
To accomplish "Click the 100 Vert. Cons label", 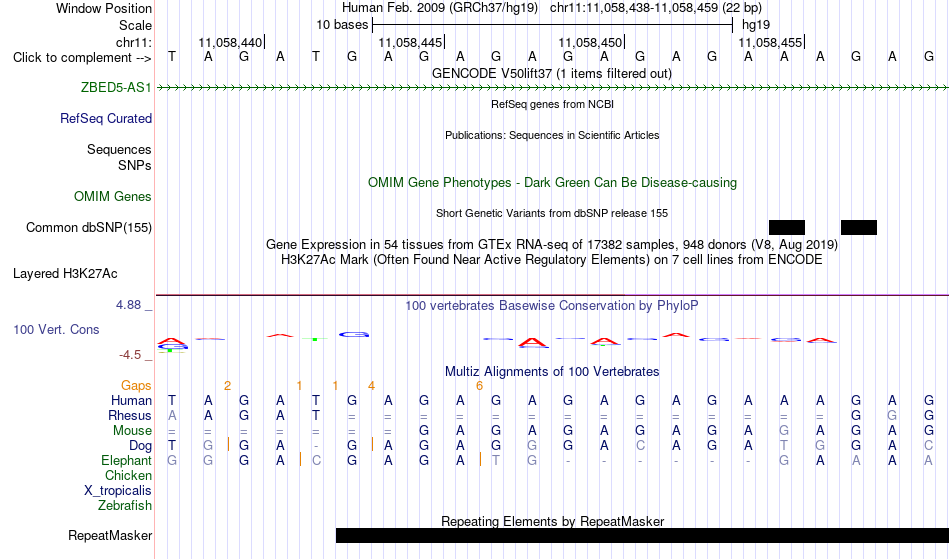I will click(56, 329).
